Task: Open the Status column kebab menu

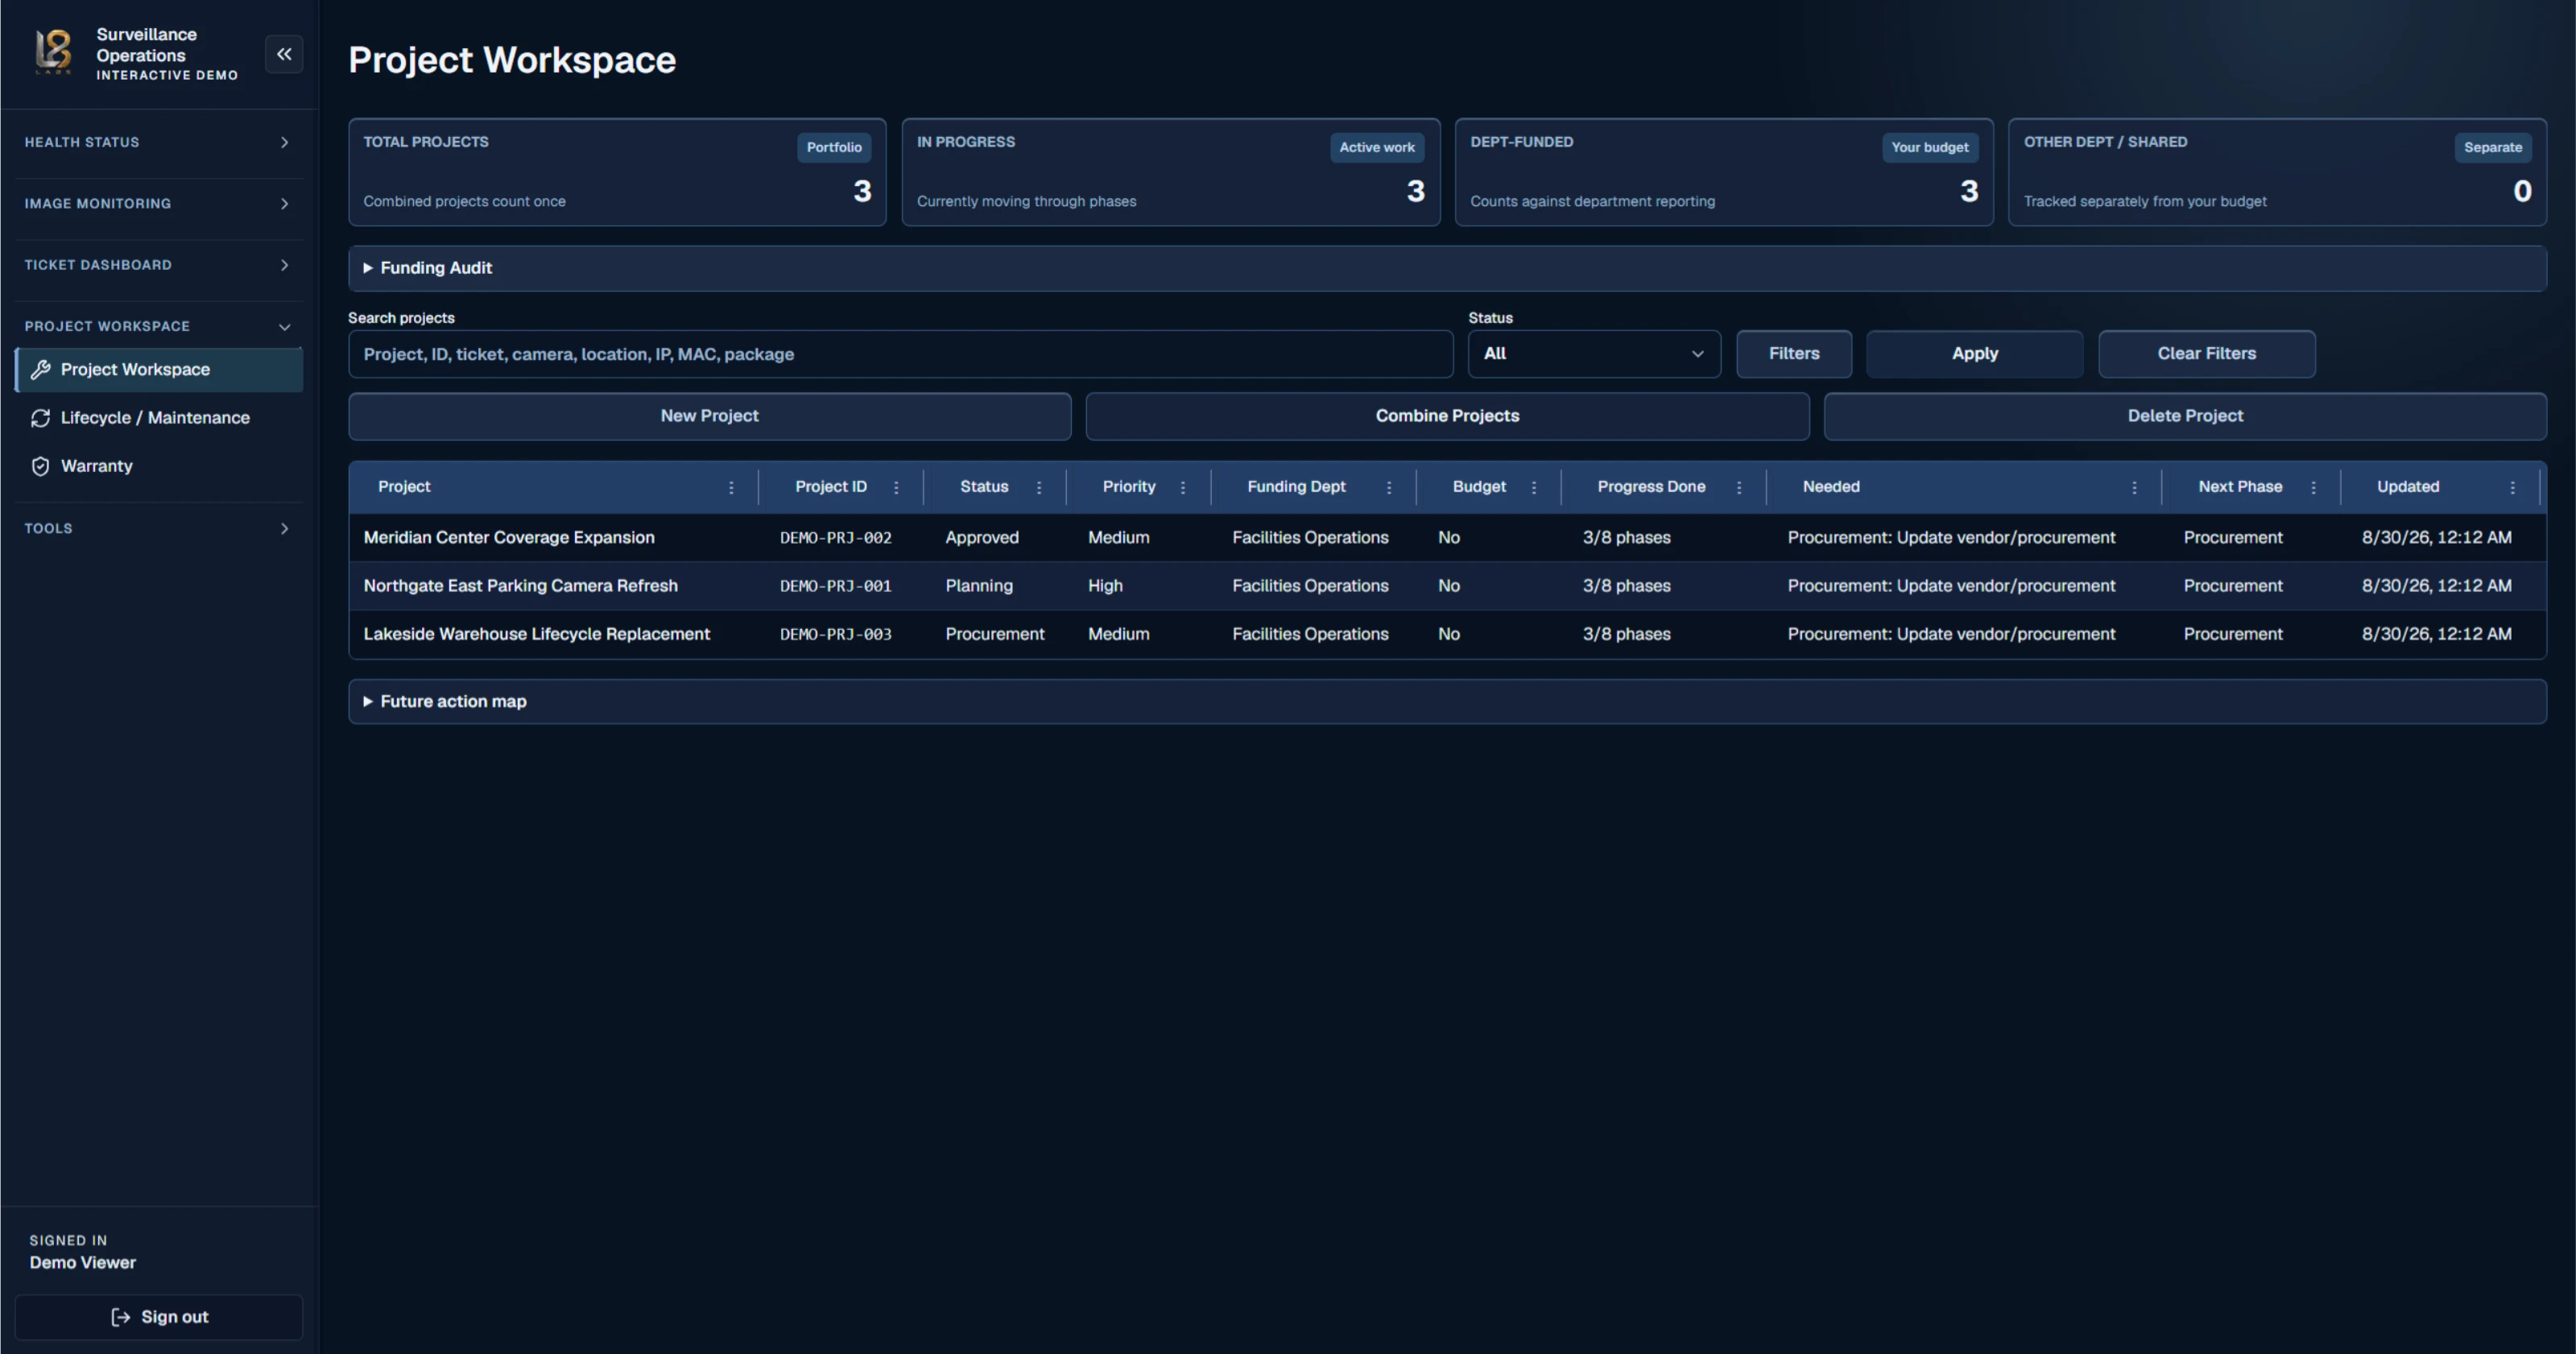Action: point(1039,487)
